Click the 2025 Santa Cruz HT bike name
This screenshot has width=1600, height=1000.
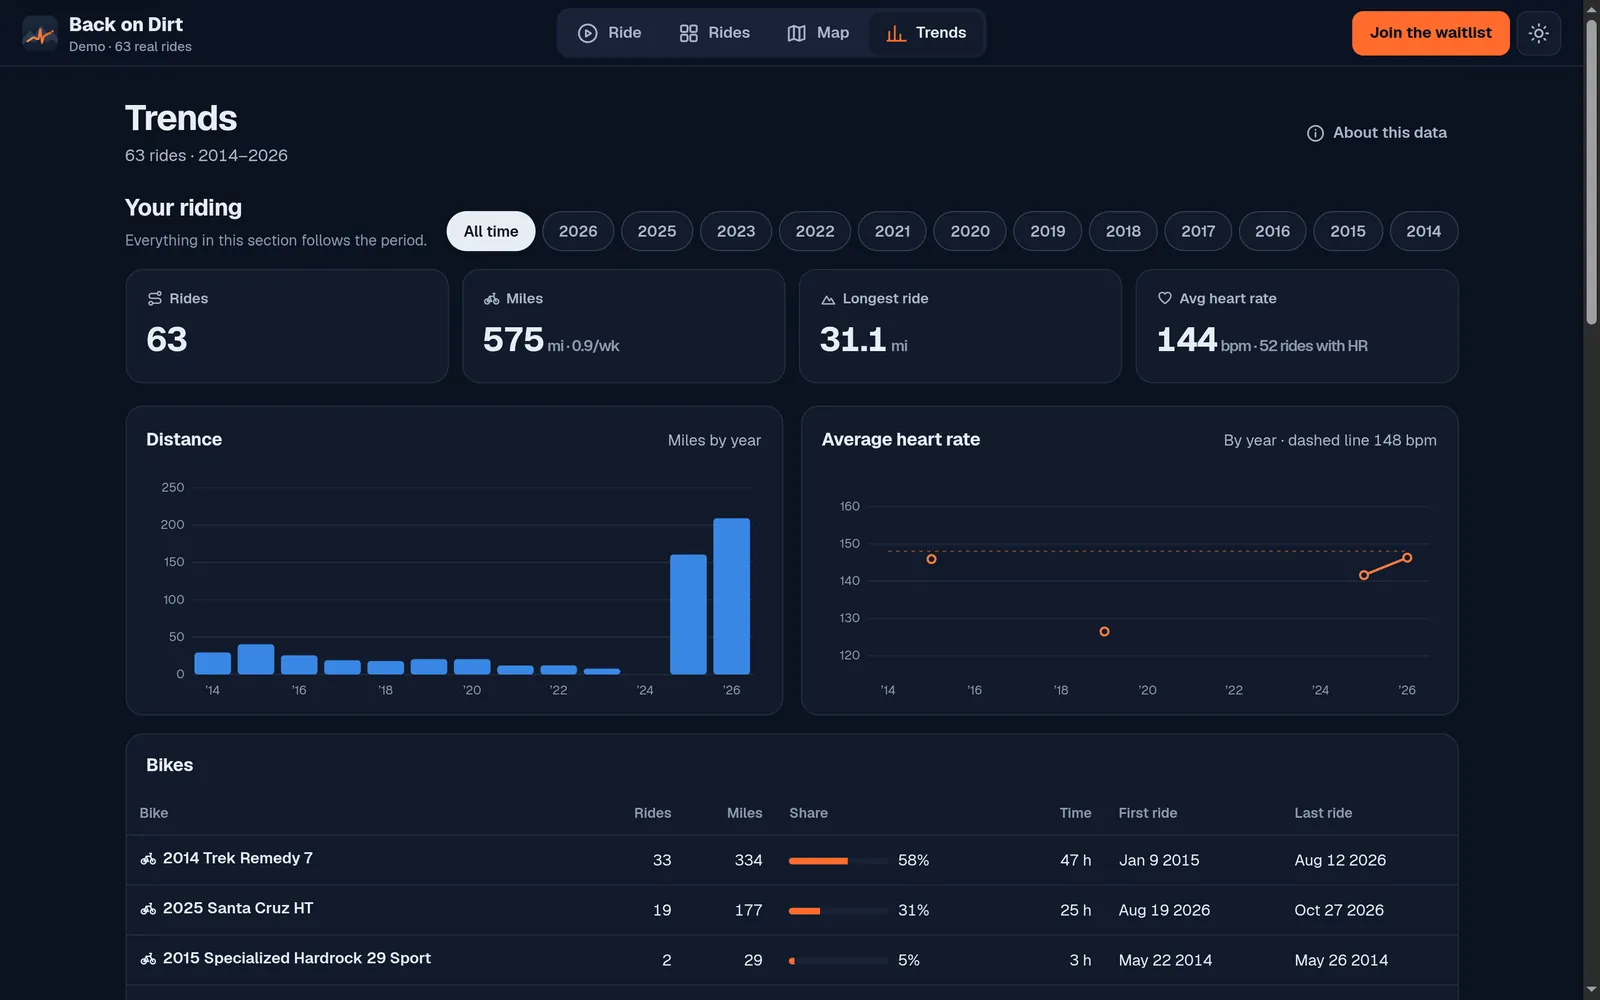[238, 908]
